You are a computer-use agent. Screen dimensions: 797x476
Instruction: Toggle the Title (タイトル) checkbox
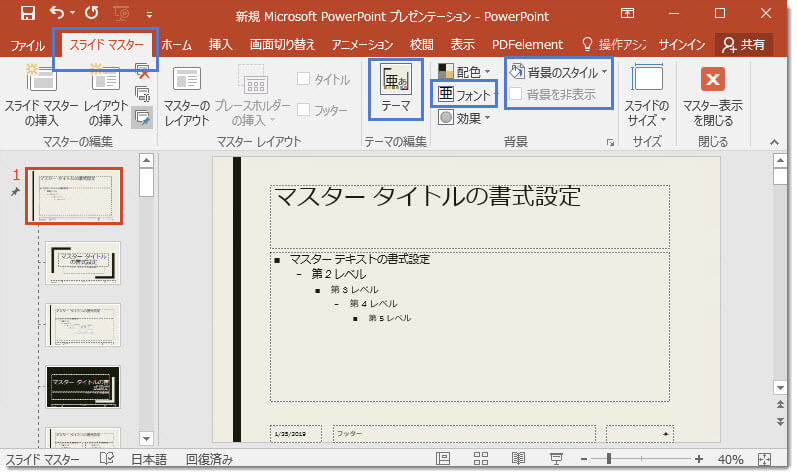304,80
